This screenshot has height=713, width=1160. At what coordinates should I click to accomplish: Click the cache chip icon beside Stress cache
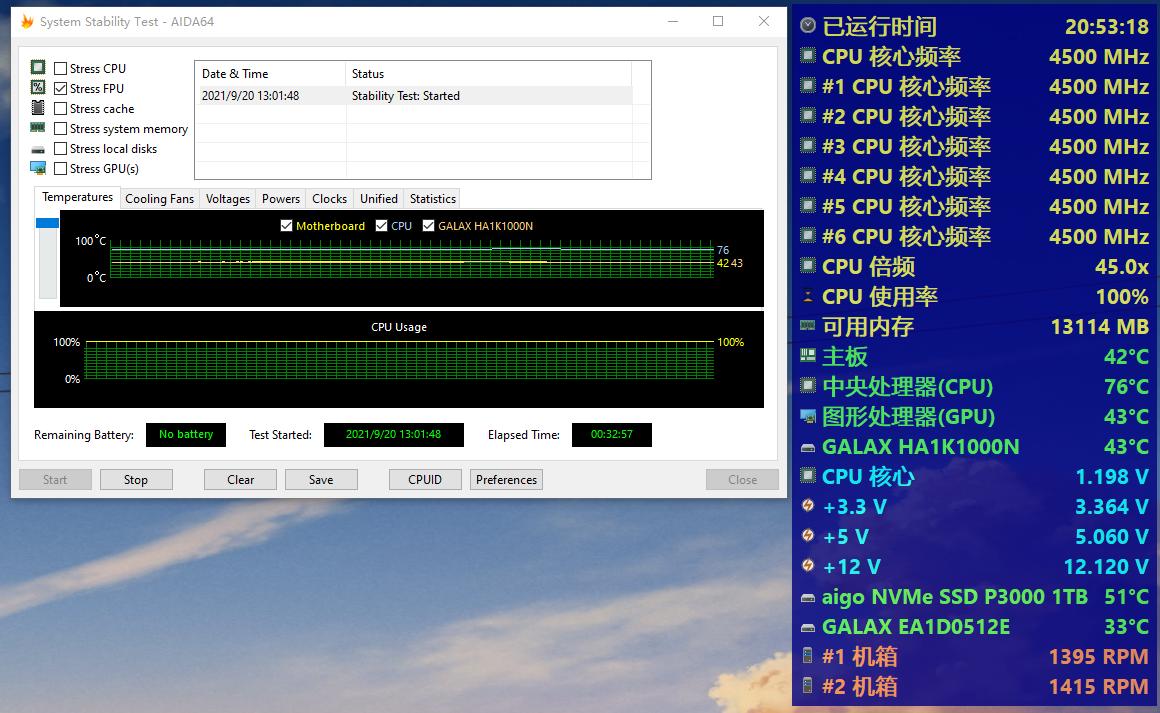(38, 108)
